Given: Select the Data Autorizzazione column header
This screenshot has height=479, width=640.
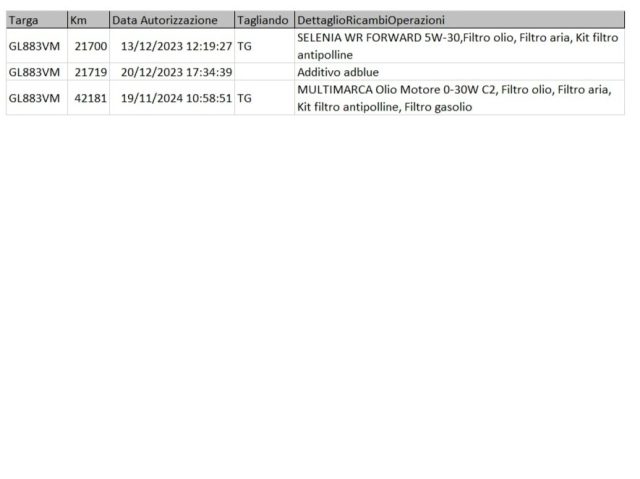Looking at the screenshot, I should [x=172, y=20].
